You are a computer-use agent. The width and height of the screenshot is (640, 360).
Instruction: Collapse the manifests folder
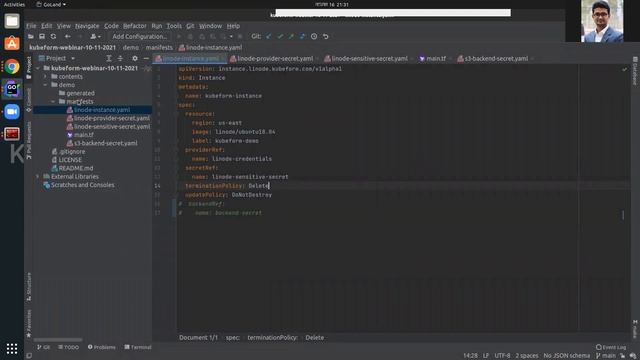pos(53,102)
